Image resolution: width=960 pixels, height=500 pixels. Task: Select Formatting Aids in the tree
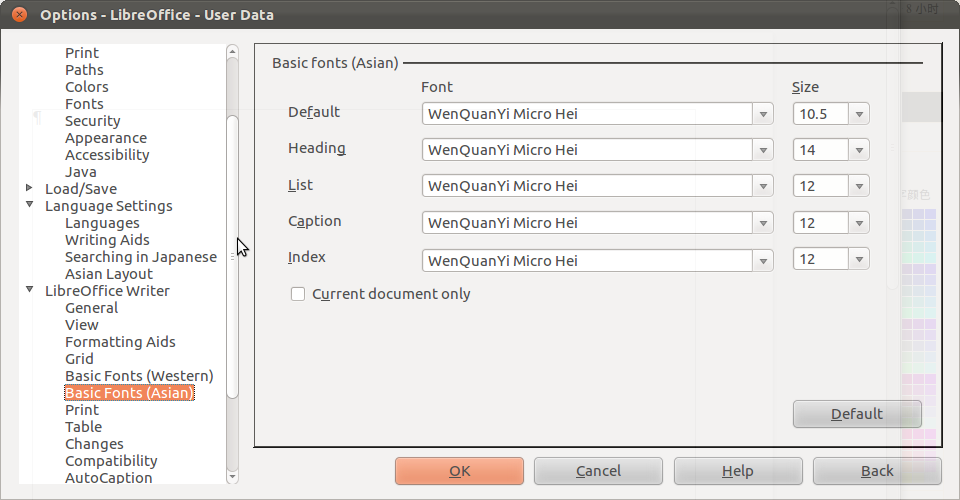(121, 342)
